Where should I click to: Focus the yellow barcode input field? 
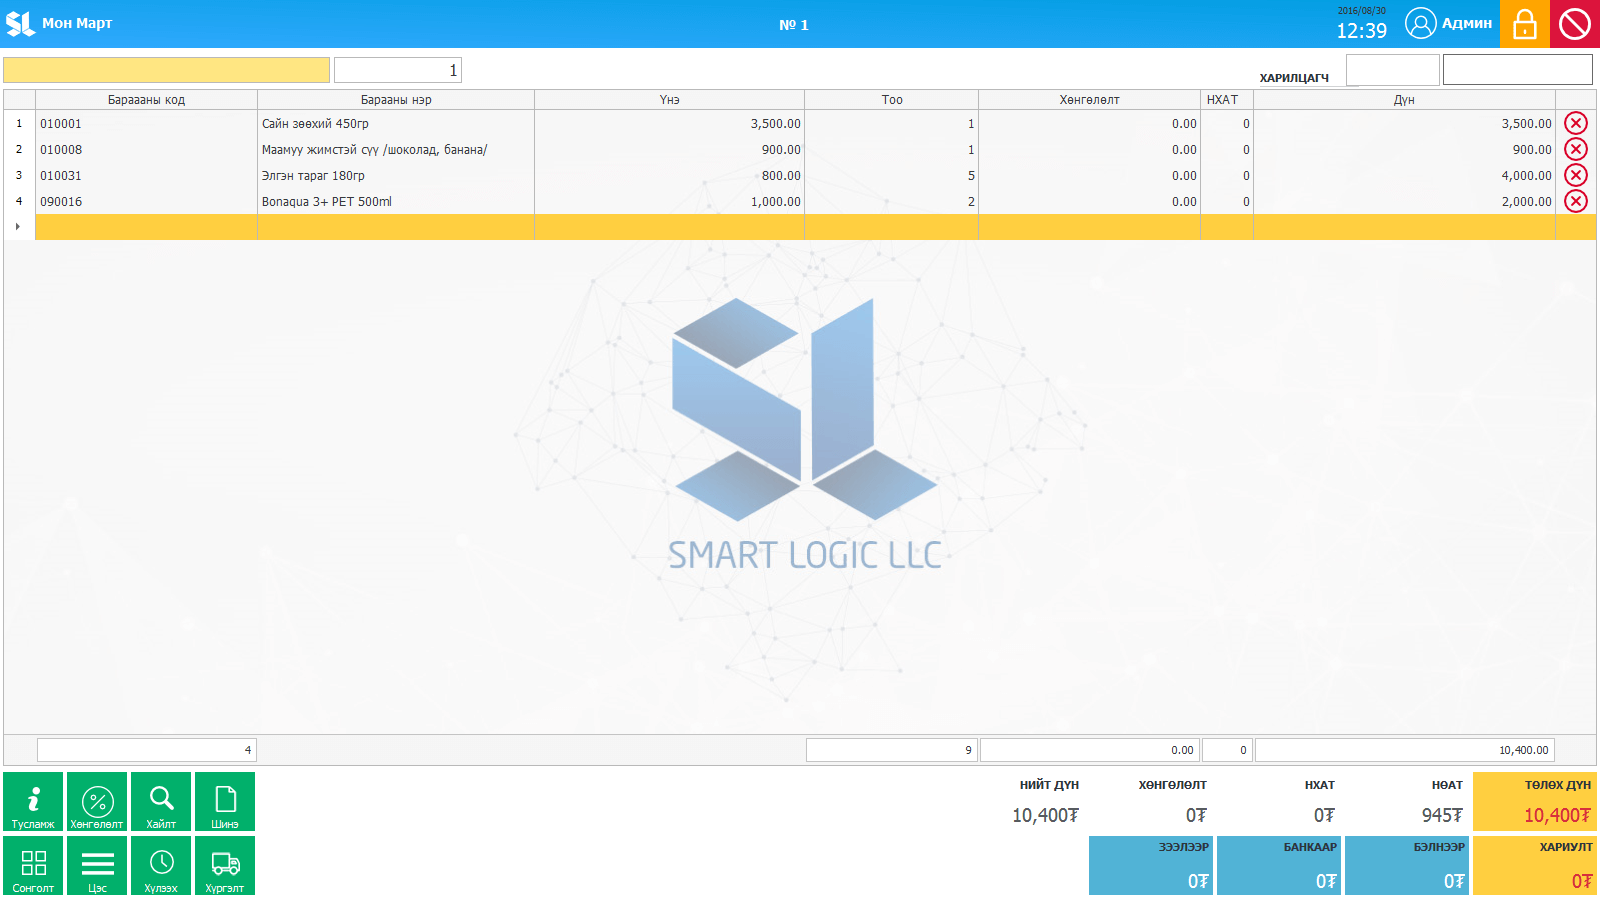coord(166,70)
